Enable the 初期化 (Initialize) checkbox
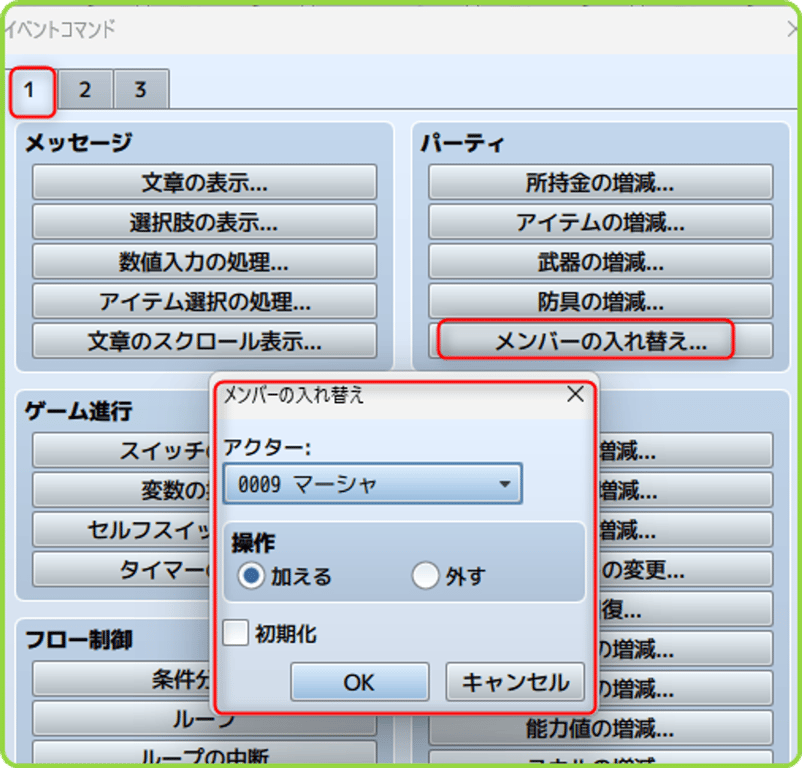Viewport: 802px width, 768px height. pyautogui.click(x=235, y=634)
